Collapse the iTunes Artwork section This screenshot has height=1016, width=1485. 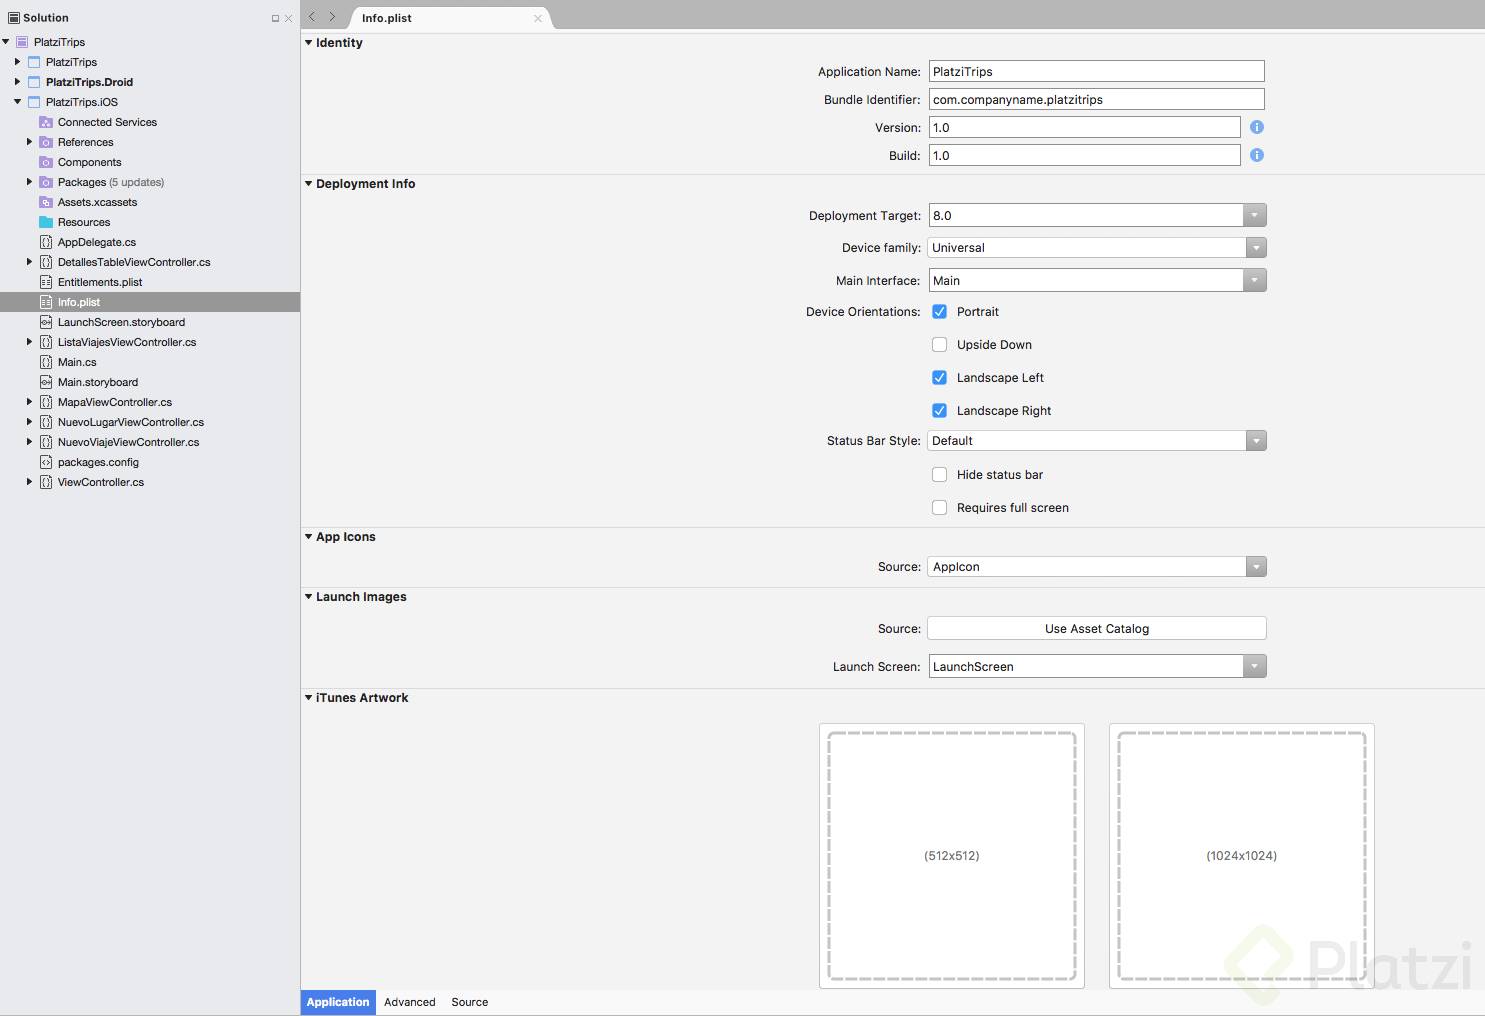click(x=308, y=698)
